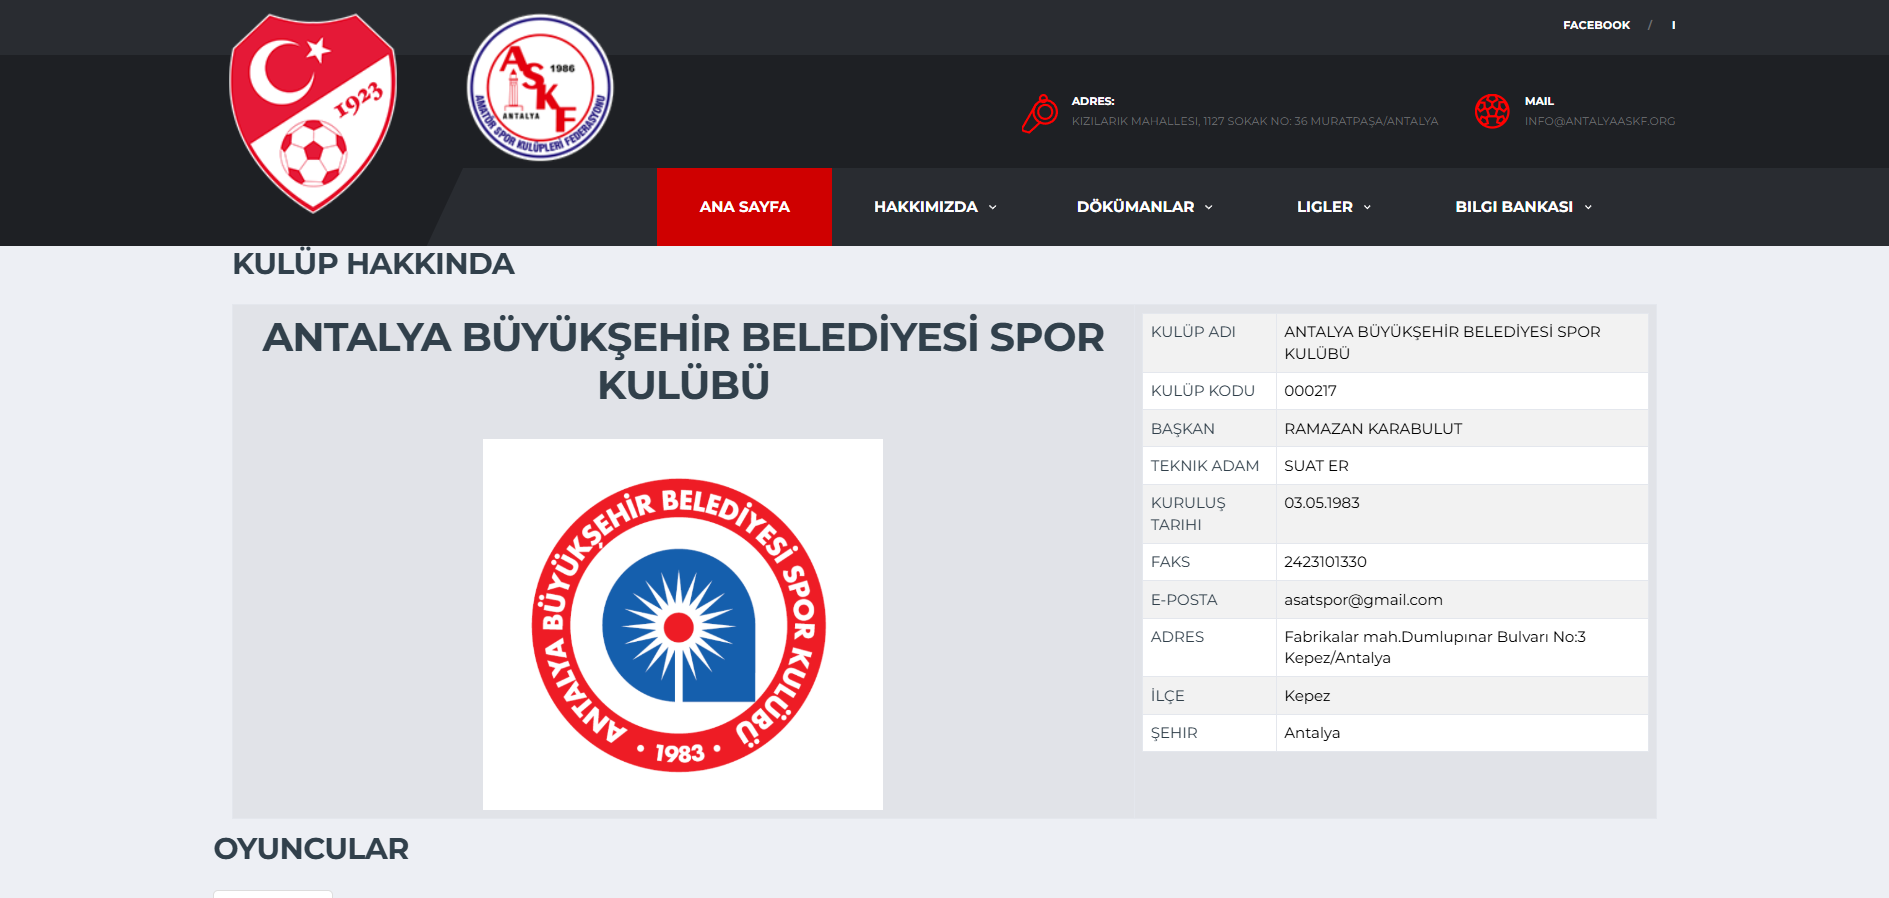The image size is (1889, 898).
Task: Click the Antalya Büyükşehir Belediyesi club crest image
Action: coord(683,624)
